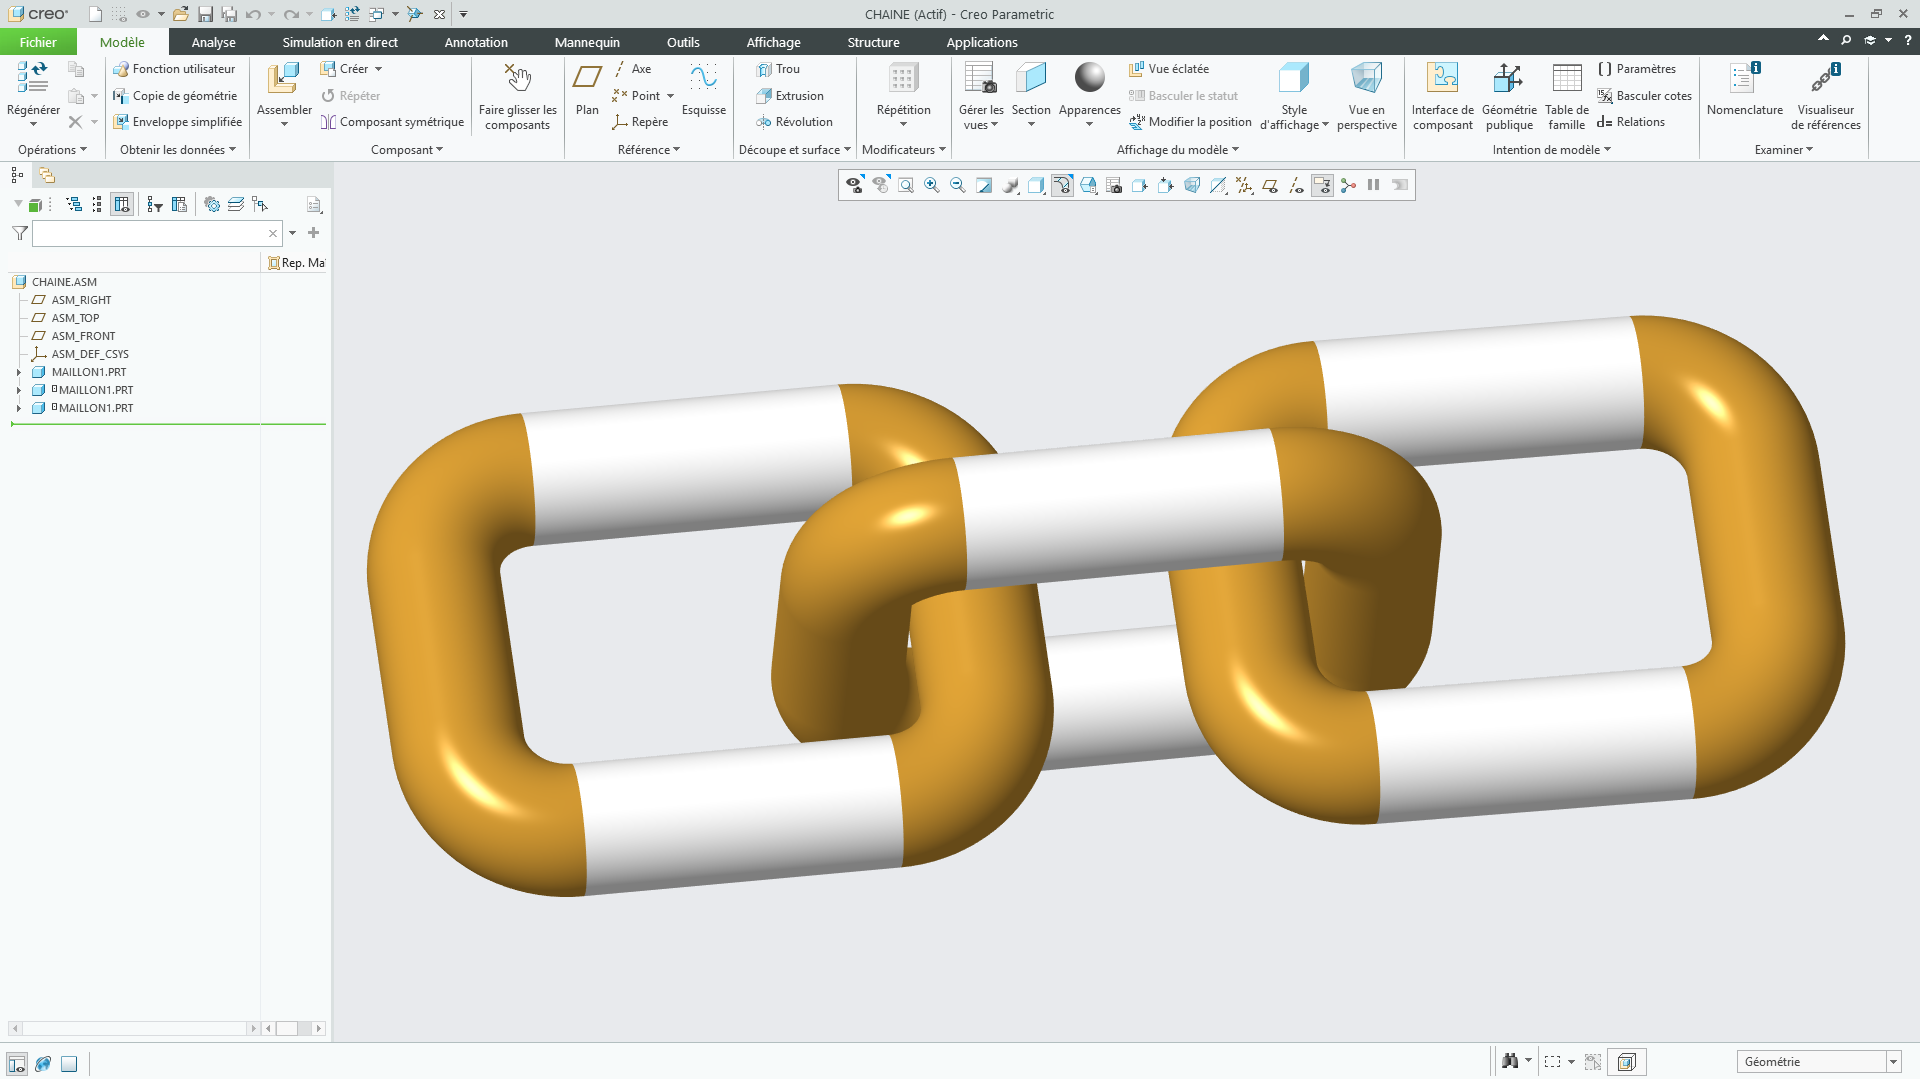Click Composant symétrique button
Screen dimensions: 1920x1080
pos(392,122)
